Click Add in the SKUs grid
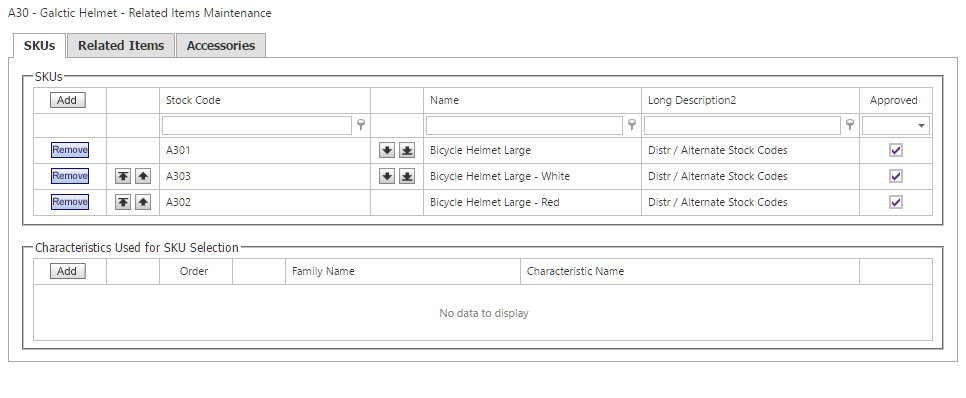Viewport: 966px width, 398px height. 67,100
